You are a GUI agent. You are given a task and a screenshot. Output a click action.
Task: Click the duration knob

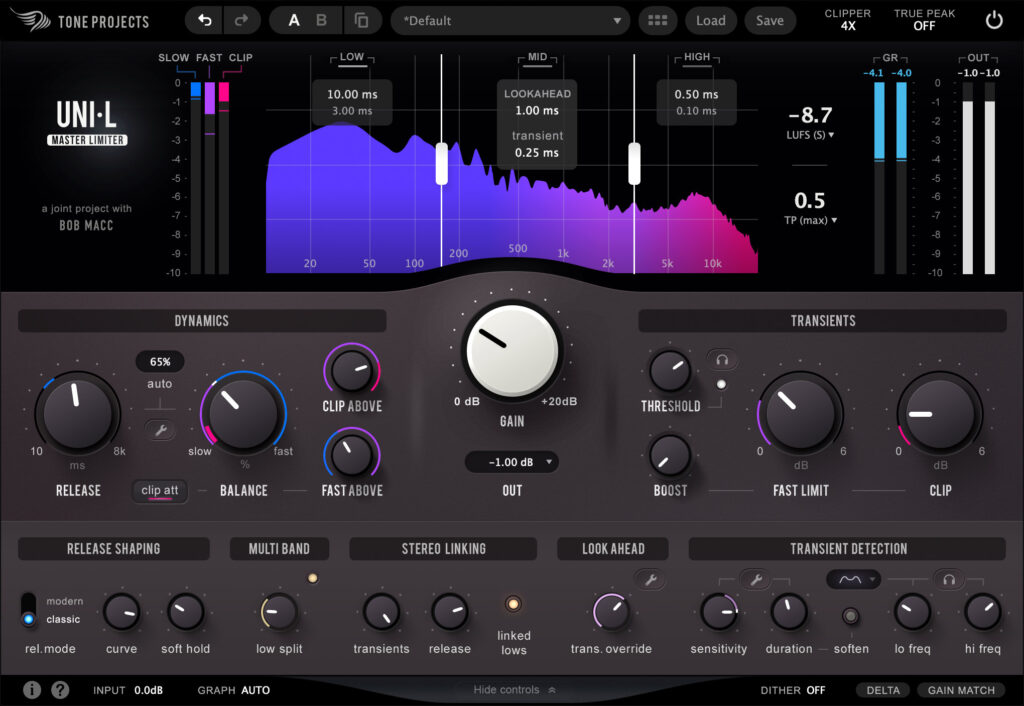pyautogui.click(x=789, y=612)
